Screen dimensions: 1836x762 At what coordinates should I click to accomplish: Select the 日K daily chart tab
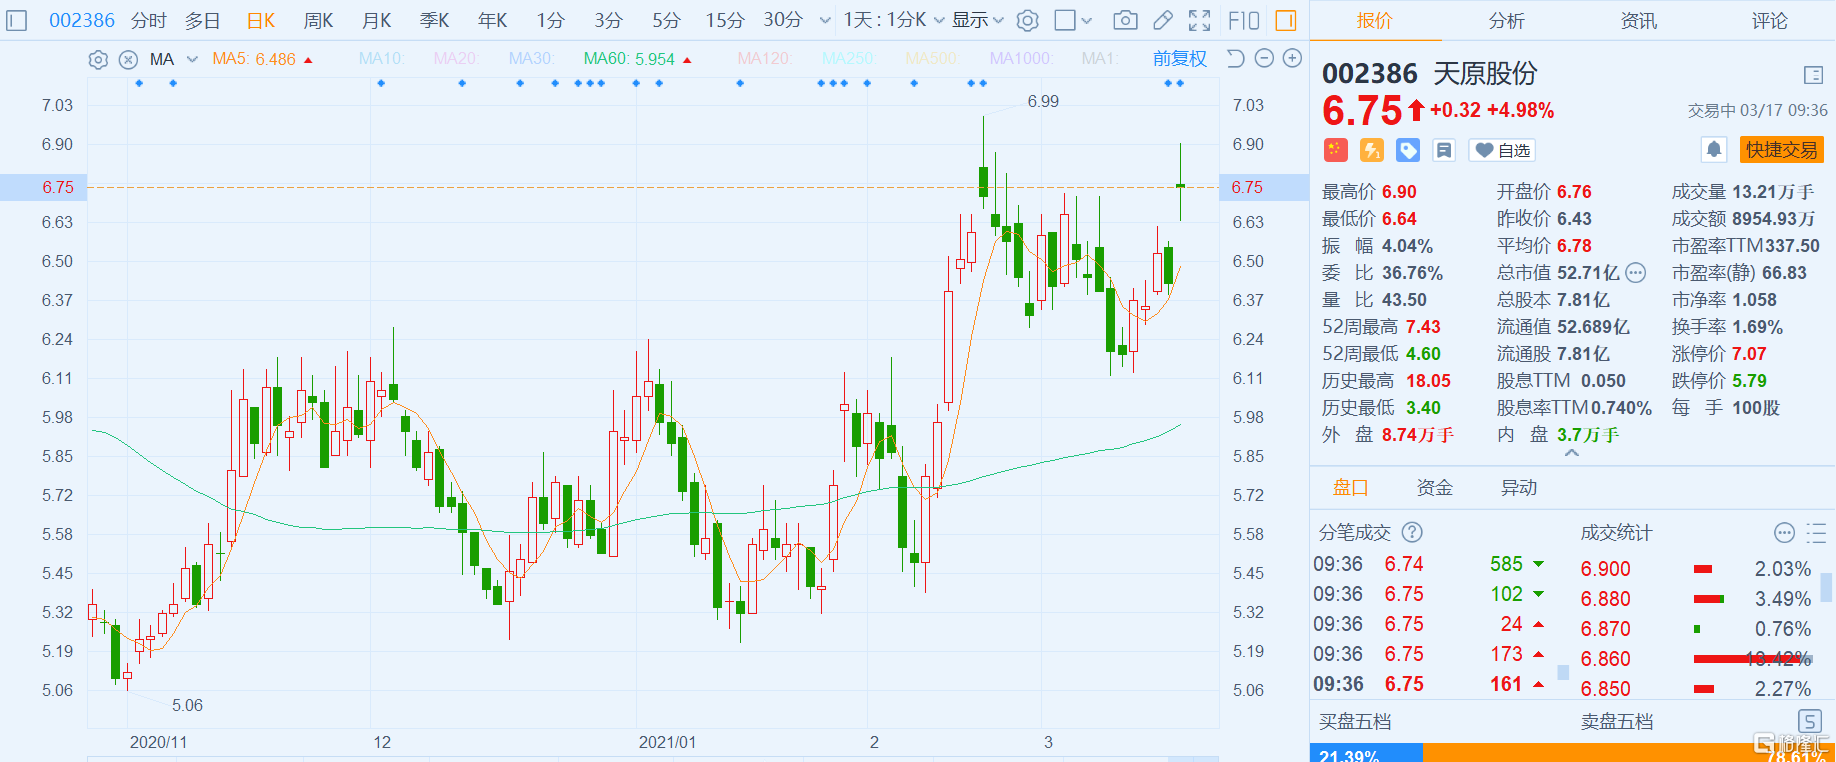point(261,20)
